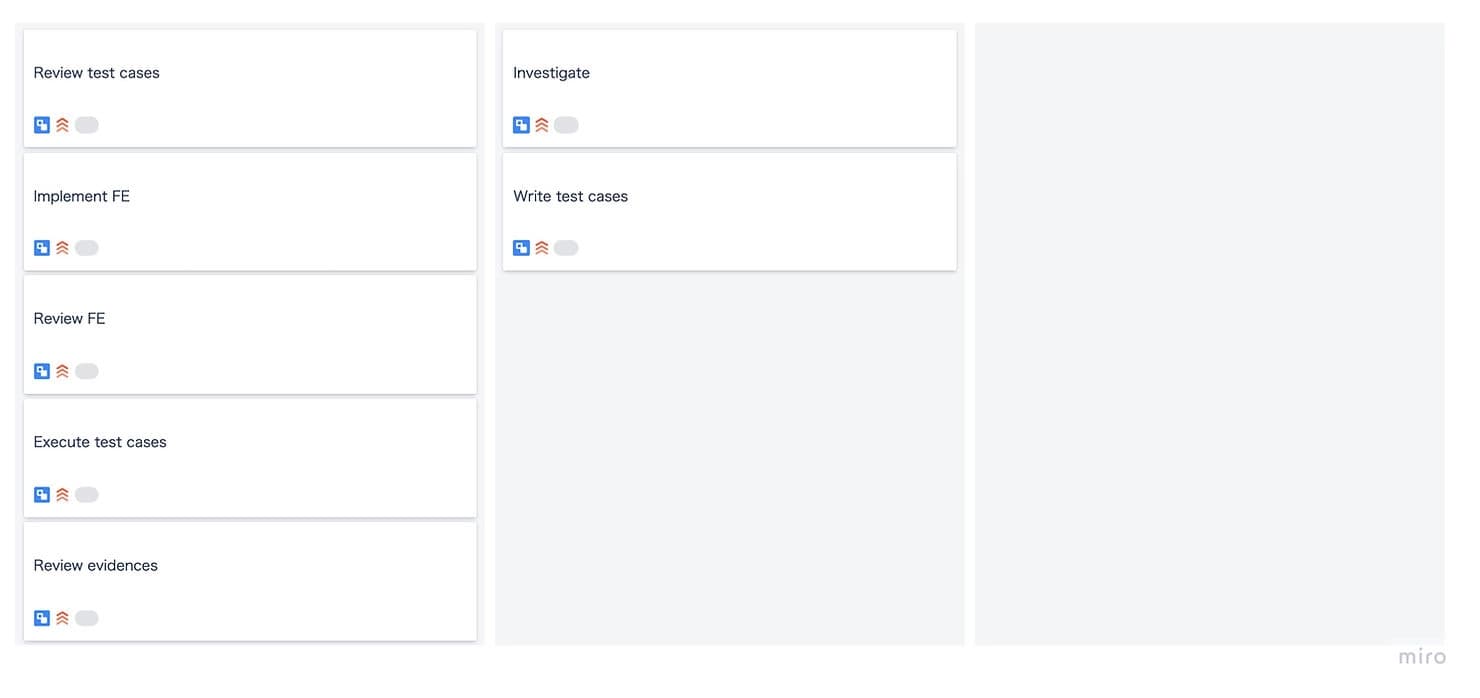Select the Execute test cases card title
Viewport: 1480px width, 698px height.
[100, 442]
